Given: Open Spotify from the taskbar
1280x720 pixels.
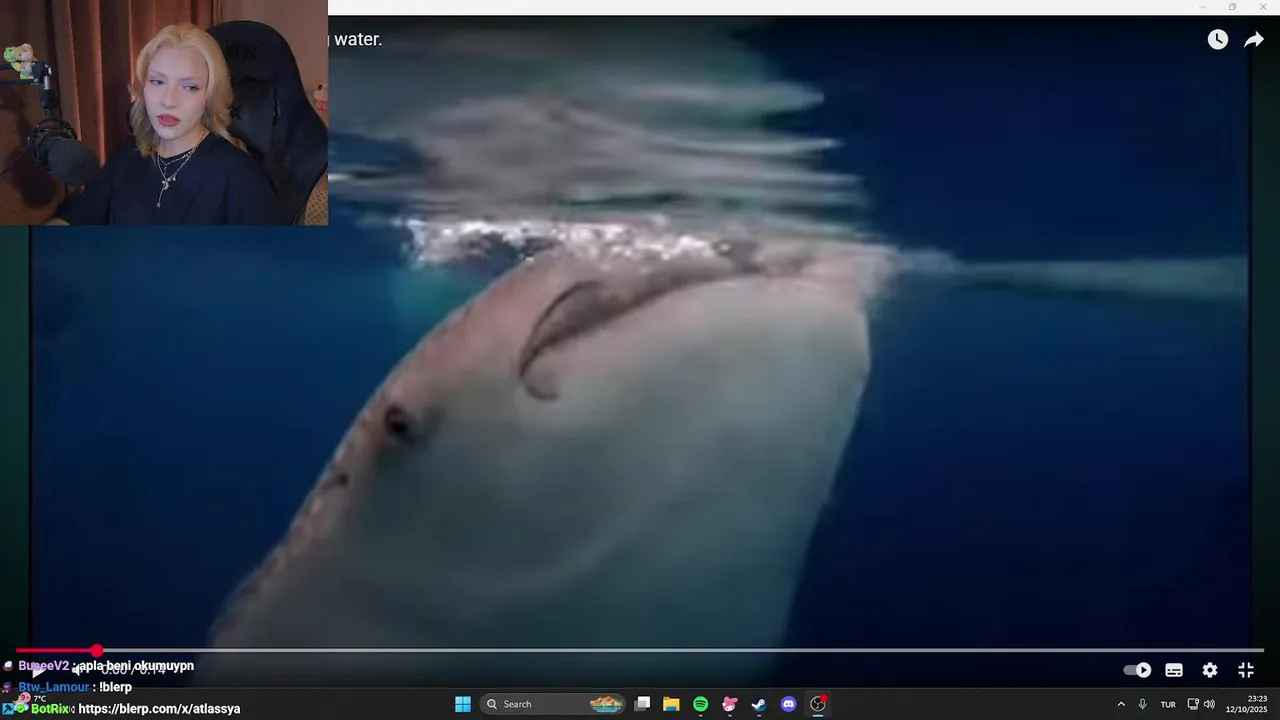Looking at the screenshot, I should (700, 704).
